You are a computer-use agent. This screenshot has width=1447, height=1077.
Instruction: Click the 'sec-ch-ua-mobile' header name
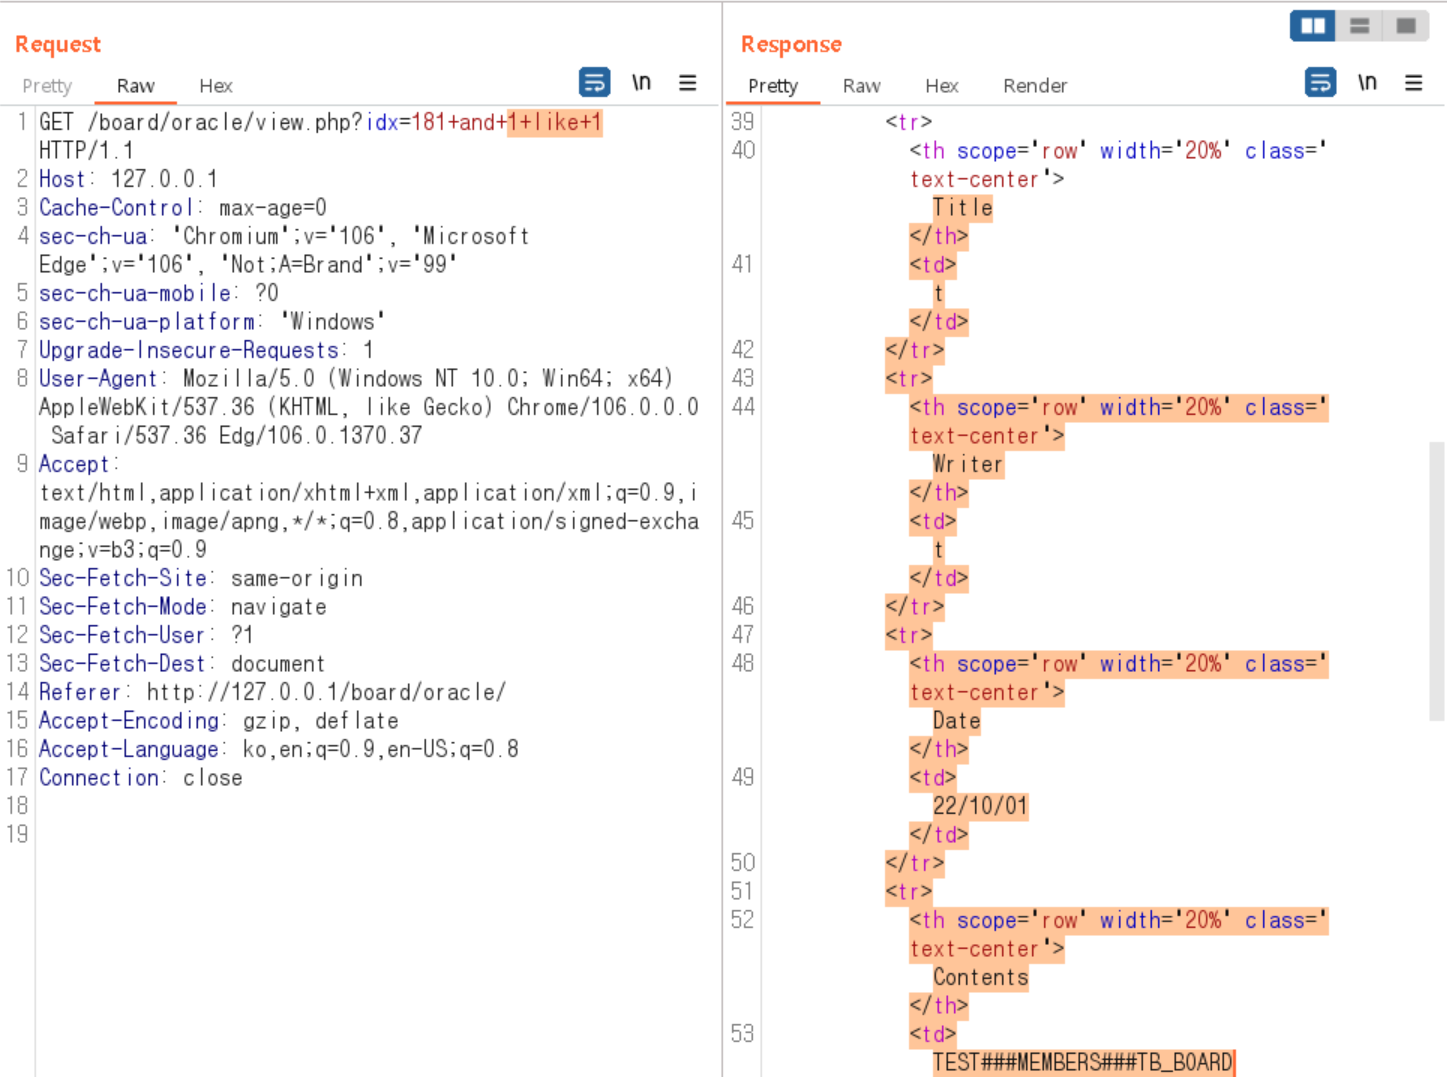pyautogui.click(x=135, y=293)
